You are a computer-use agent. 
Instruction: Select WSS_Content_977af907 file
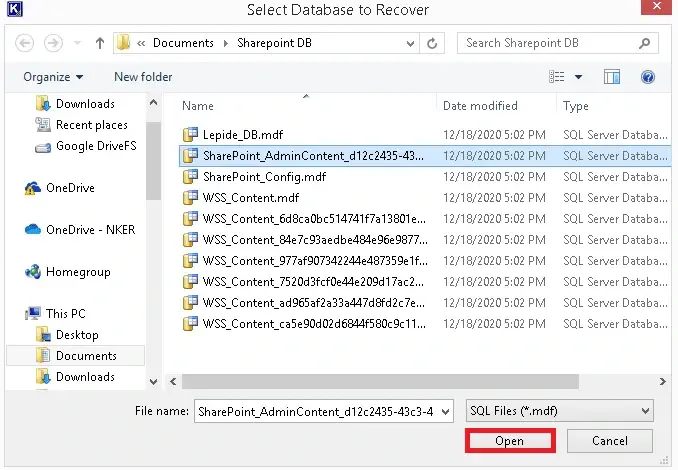[425, 261]
